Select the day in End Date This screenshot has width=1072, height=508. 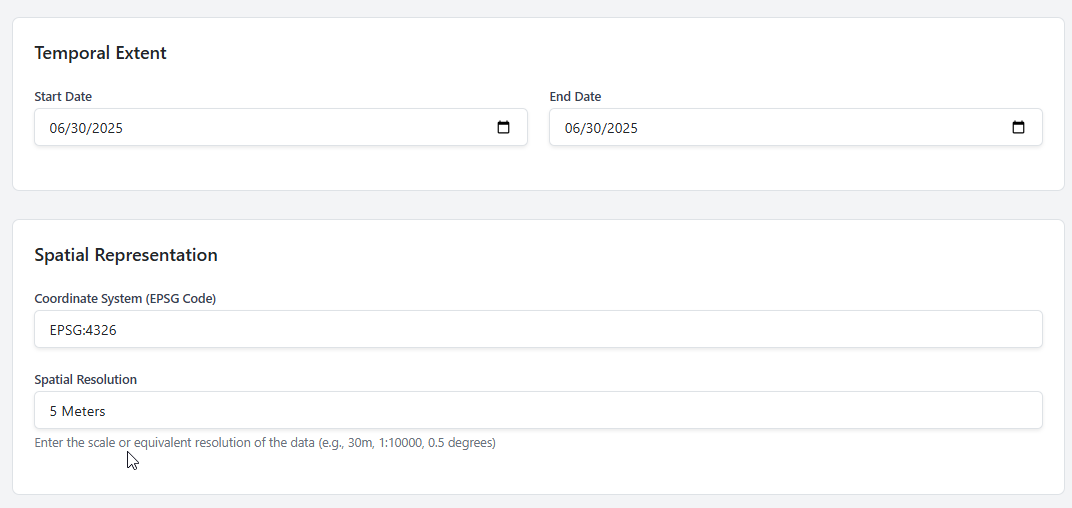click(593, 128)
